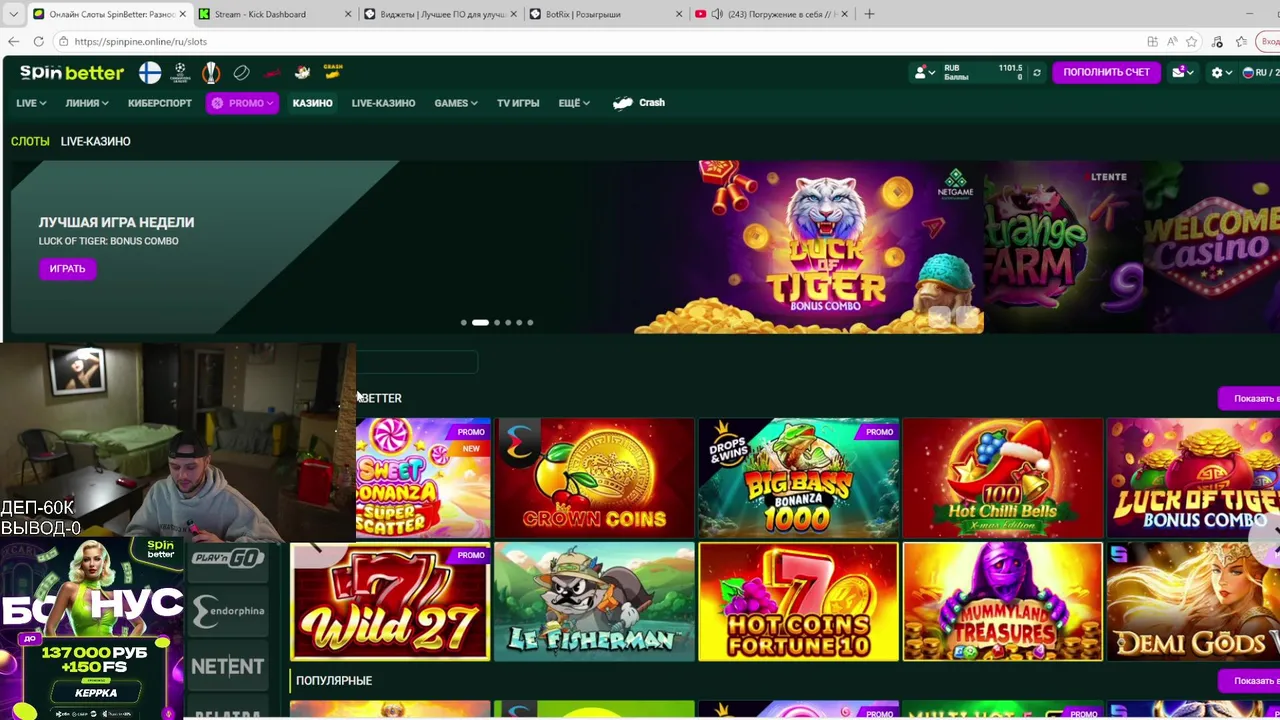Select the last banner carousel dot
This screenshot has height=720, width=1280.
click(530, 322)
